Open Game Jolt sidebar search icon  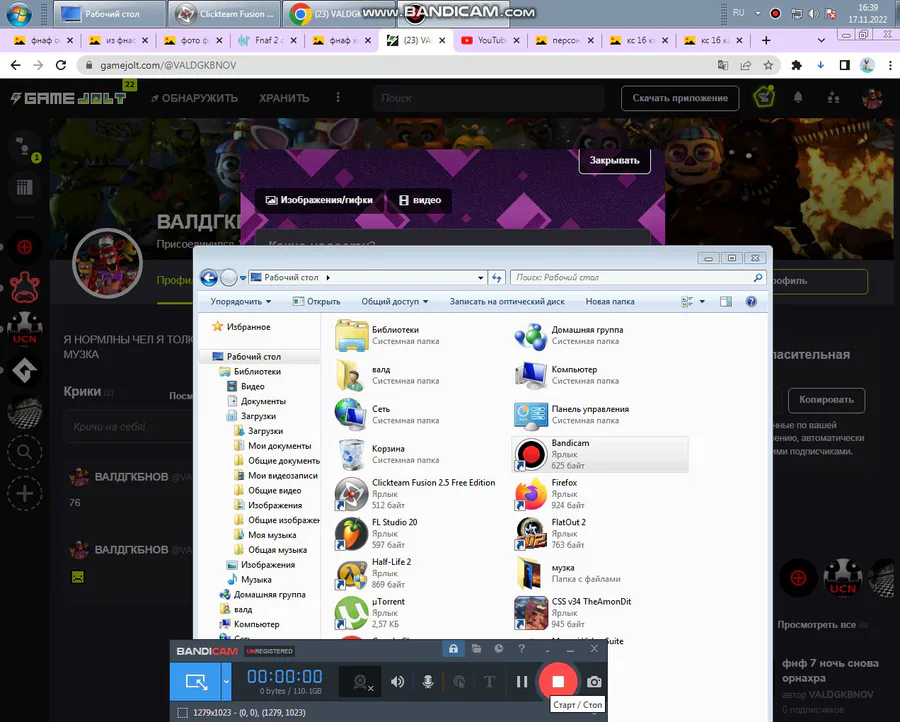(x=25, y=452)
